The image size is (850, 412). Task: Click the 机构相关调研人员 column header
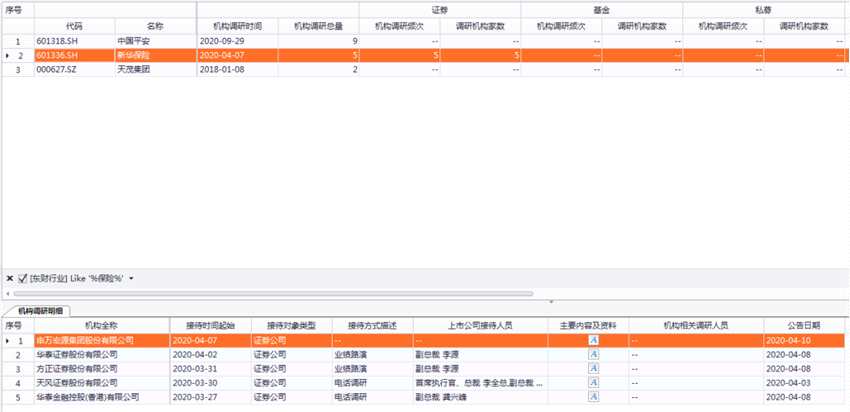pyautogui.click(x=697, y=326)
